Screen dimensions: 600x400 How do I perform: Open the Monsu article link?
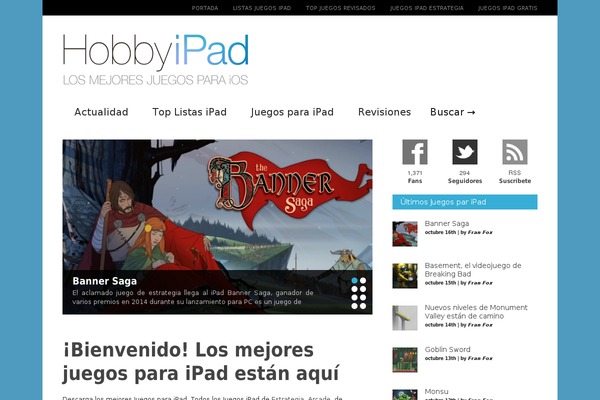pos(436,392)
